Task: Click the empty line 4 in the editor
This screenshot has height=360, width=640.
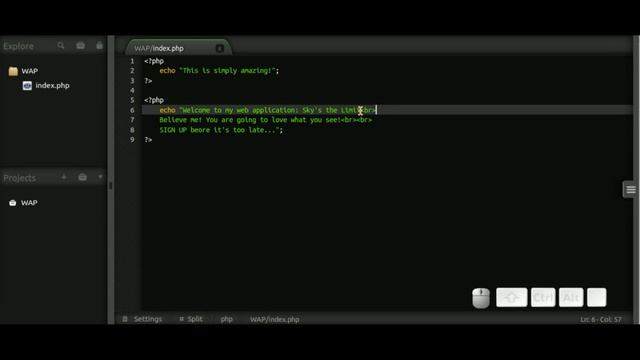Action: 387,91
